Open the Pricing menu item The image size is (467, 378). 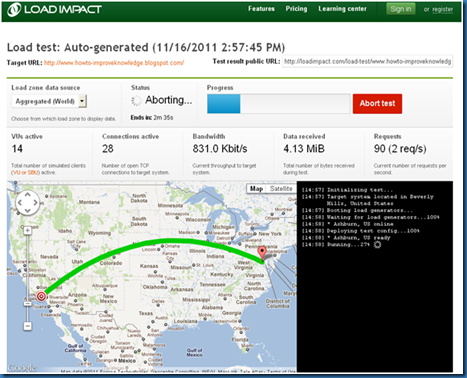pos(296,9)
